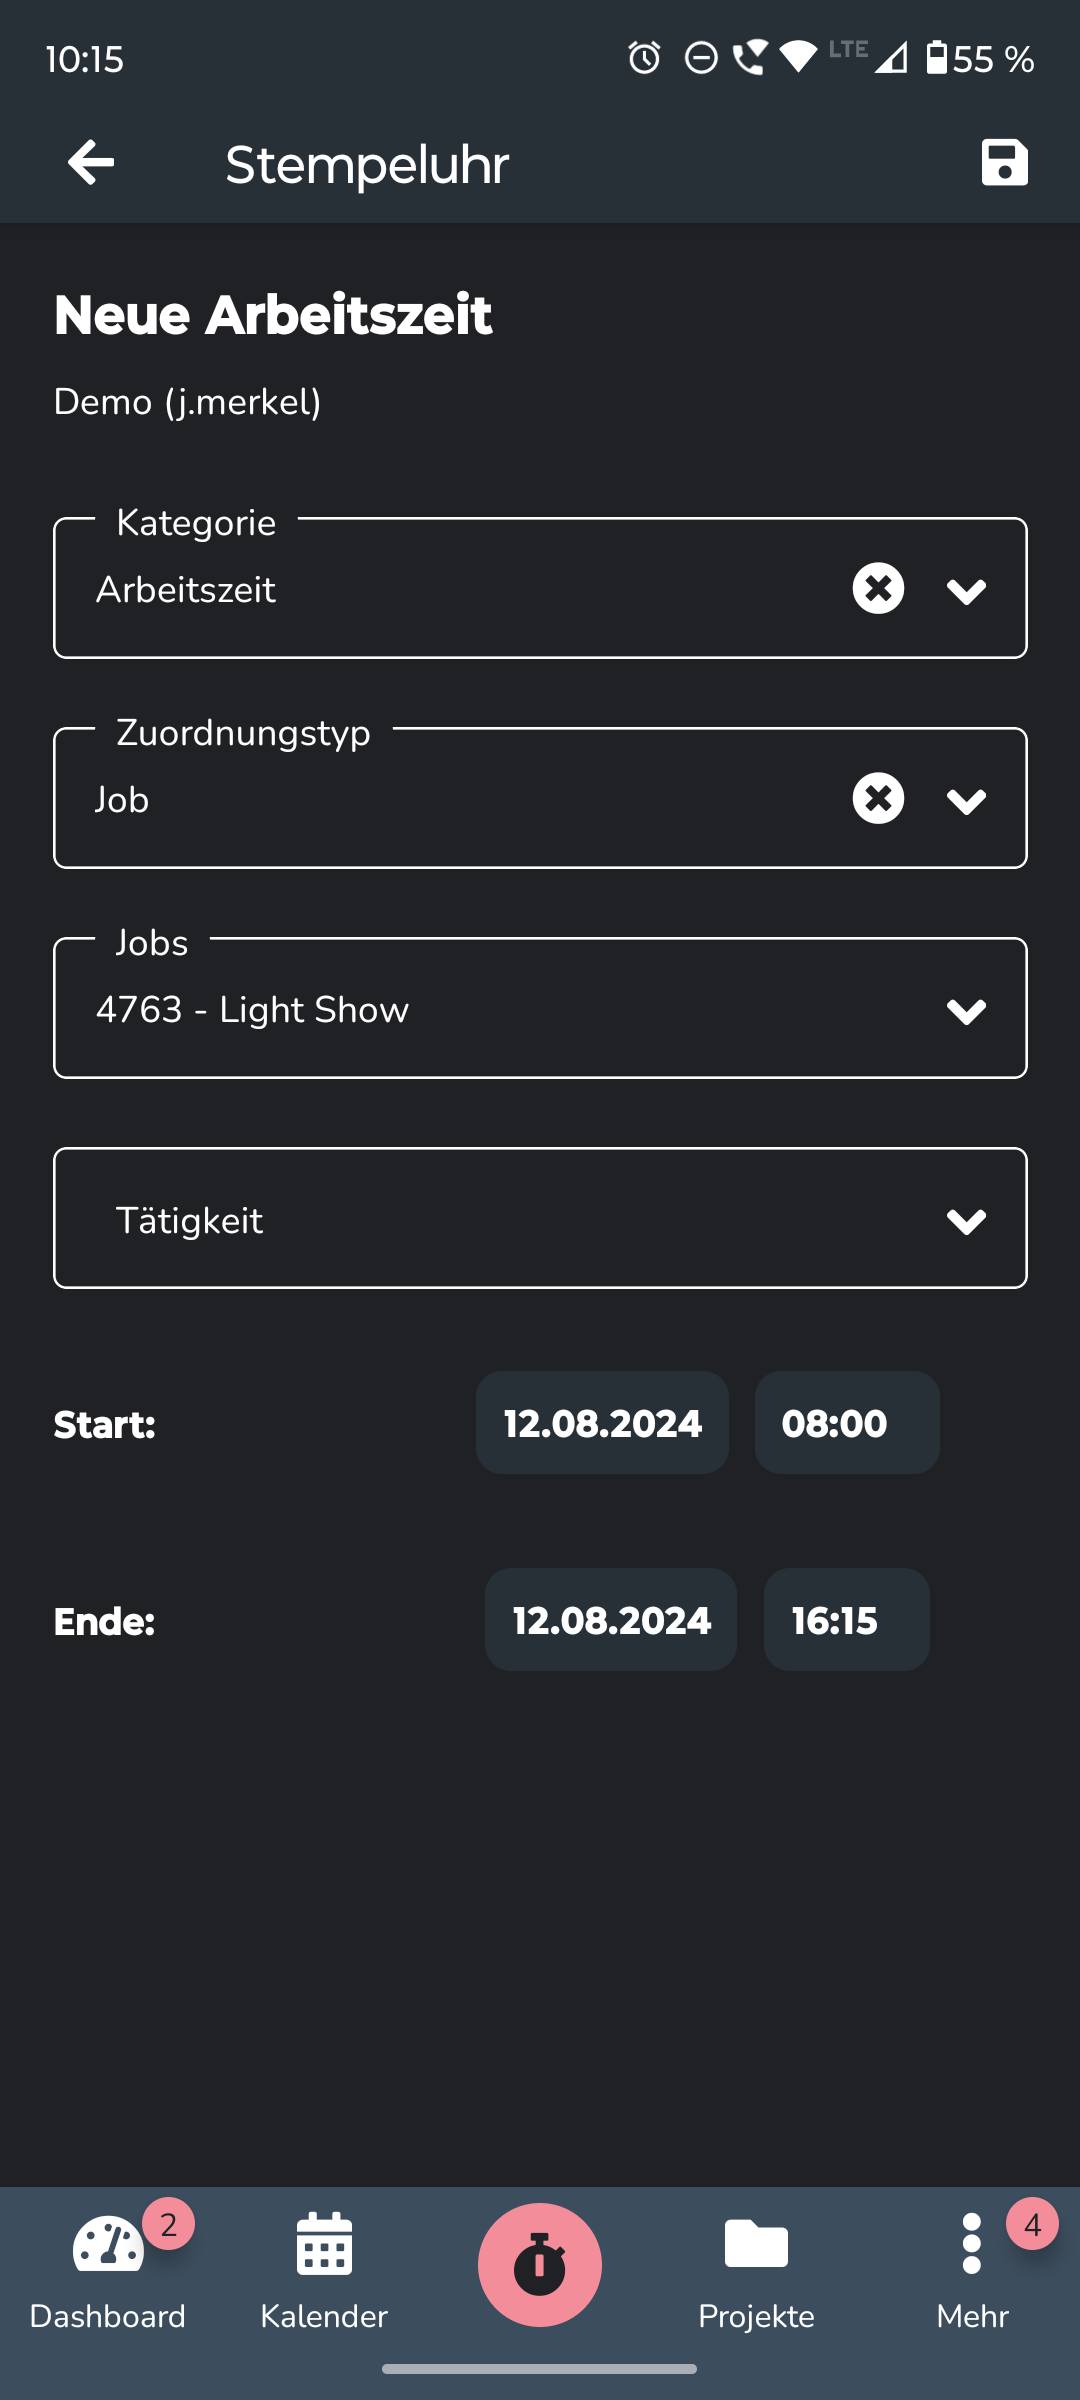This screenshot has width=1080, height=2400.
Task: Tap the back arrow icon
Action: pyautogui.click(x=91, y=162)
